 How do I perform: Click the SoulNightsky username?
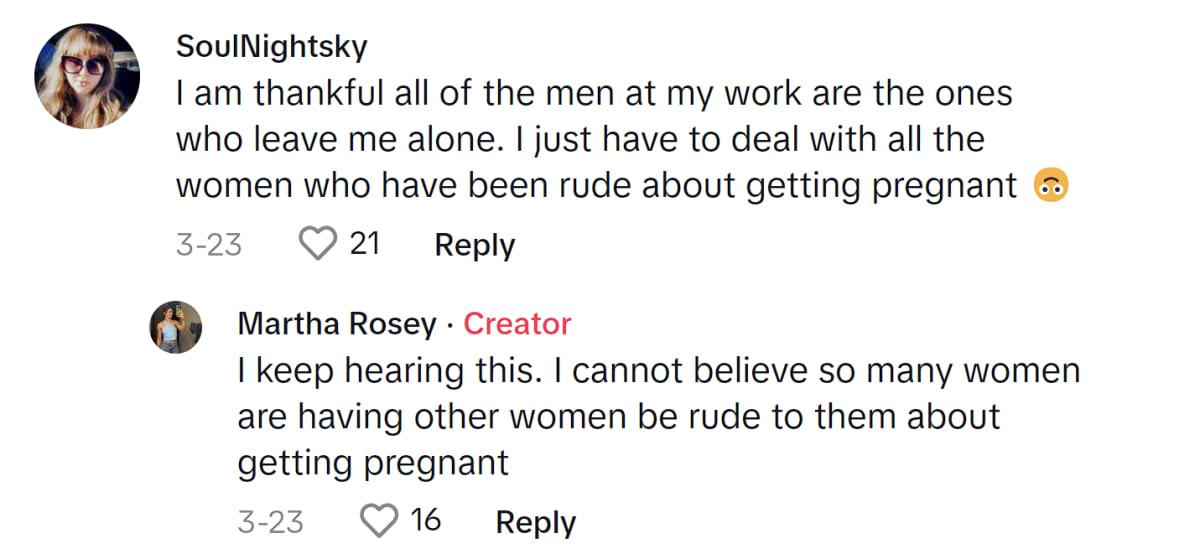point(271,47)
